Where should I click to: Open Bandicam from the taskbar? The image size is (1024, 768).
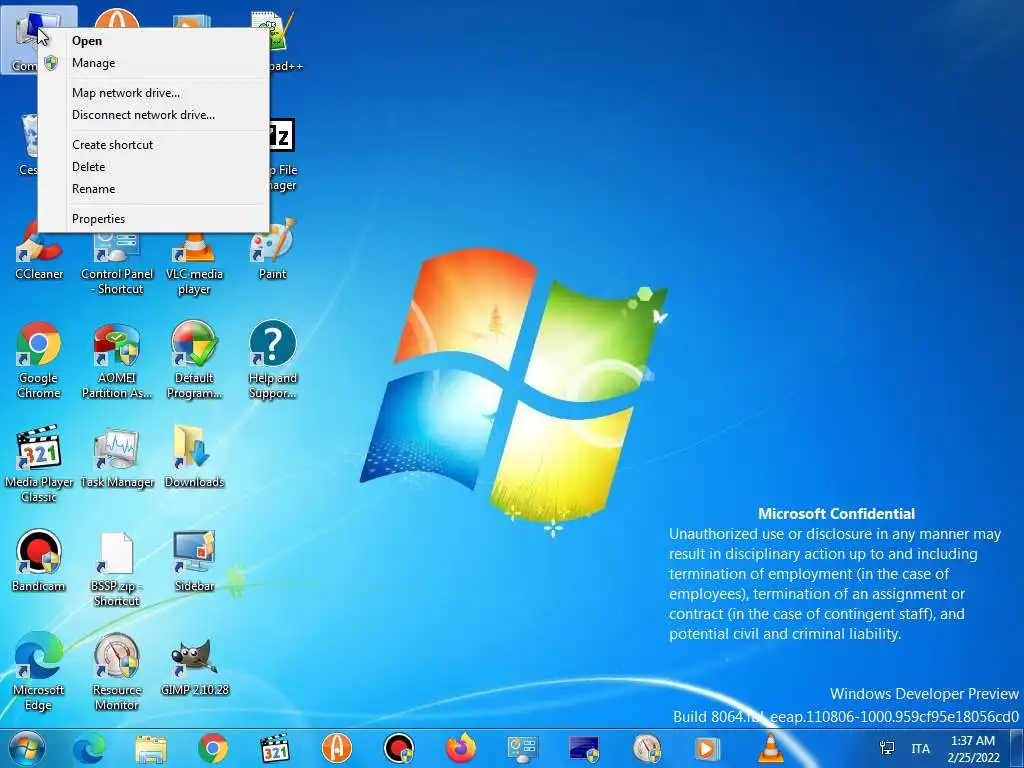pos(399,748)
